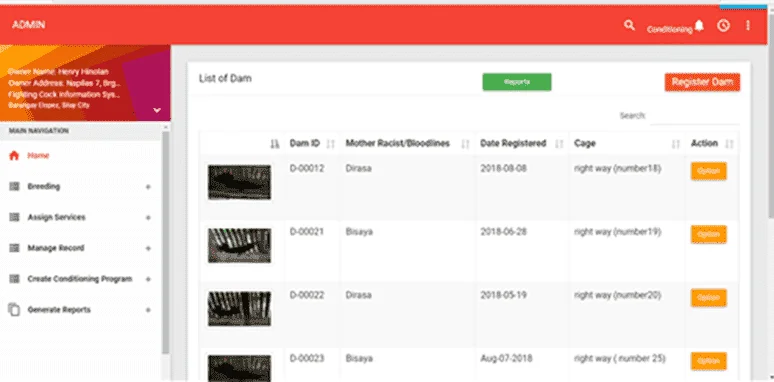The height and width of the screenshot is (382, 774).
Task: Click date cell 2018-06-28
Action: click(x=503, y=231)
